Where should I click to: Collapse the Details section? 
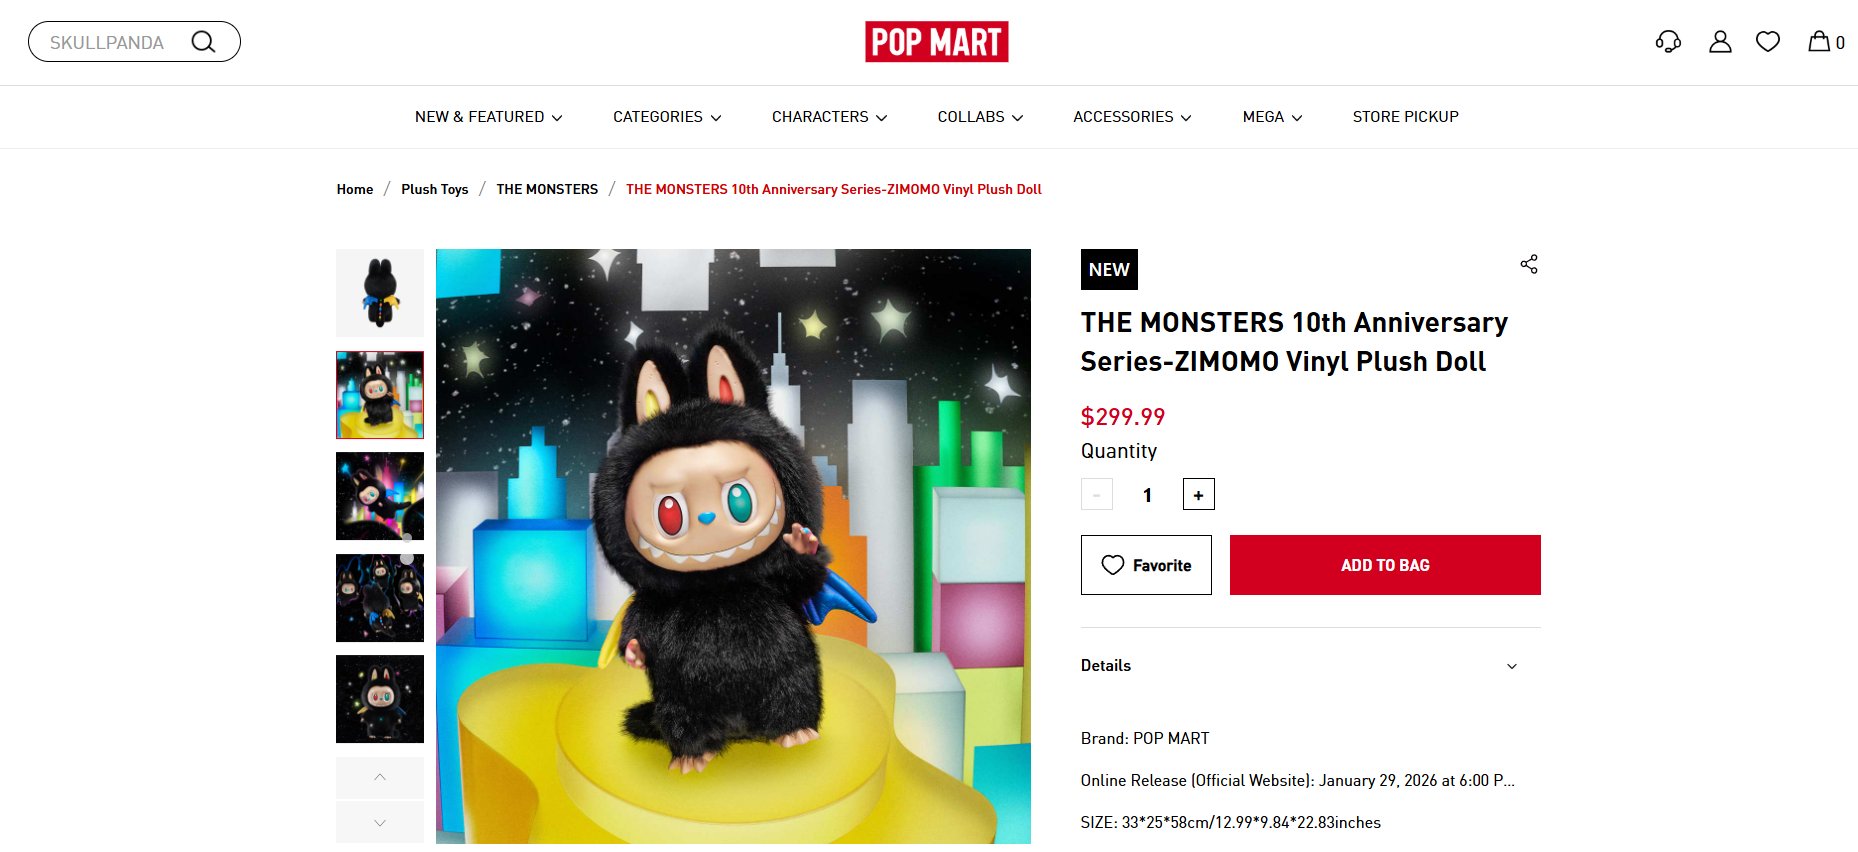[x=1513, y=665]
